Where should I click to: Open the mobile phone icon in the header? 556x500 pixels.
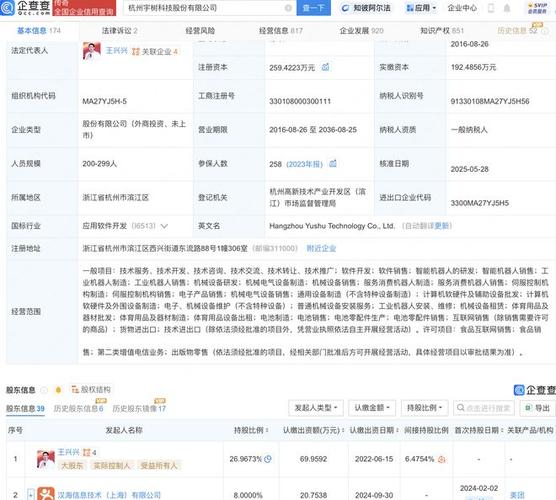(x=491, y=8)
